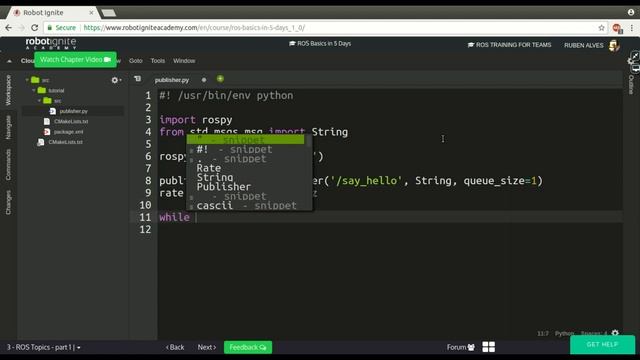The image size is (640, 360).
Task: Click the 'while' keyword on line 11
Action: pos(174,217)
